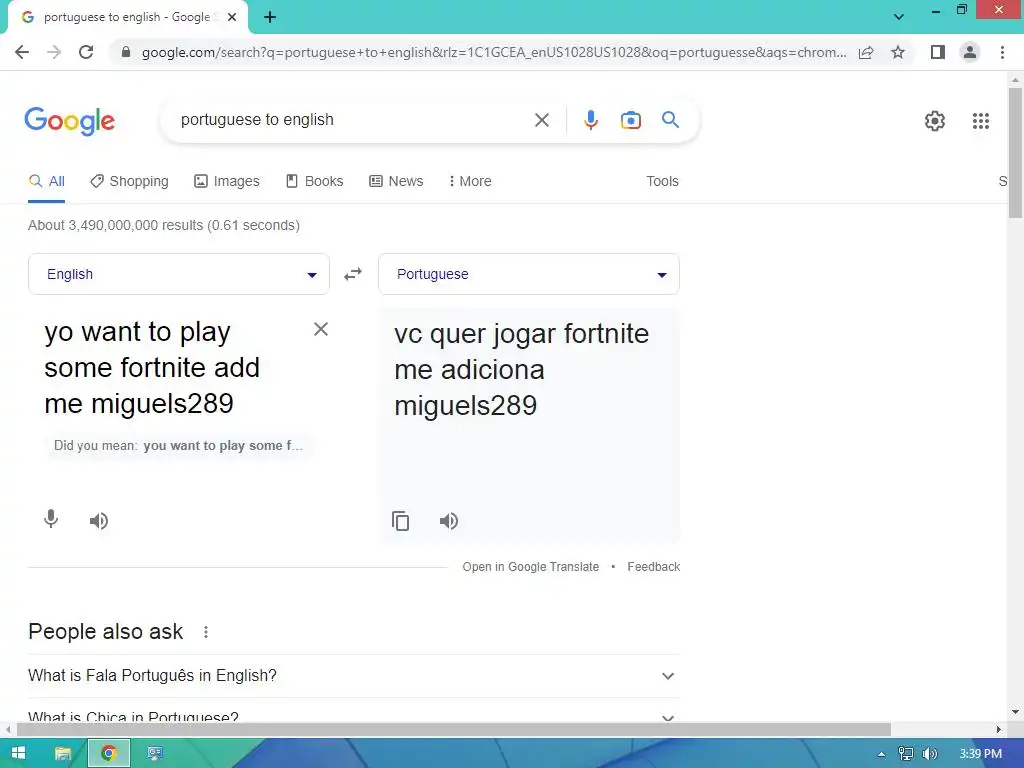The image size is (1024, 768).
Task: Start a voice search with microphone
Action: 590,120
